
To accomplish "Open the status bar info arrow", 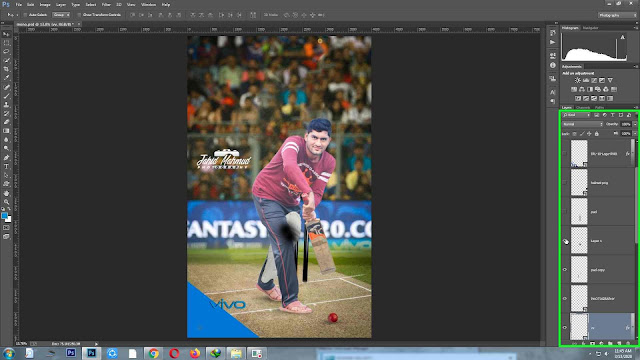I will click(96, 344).
